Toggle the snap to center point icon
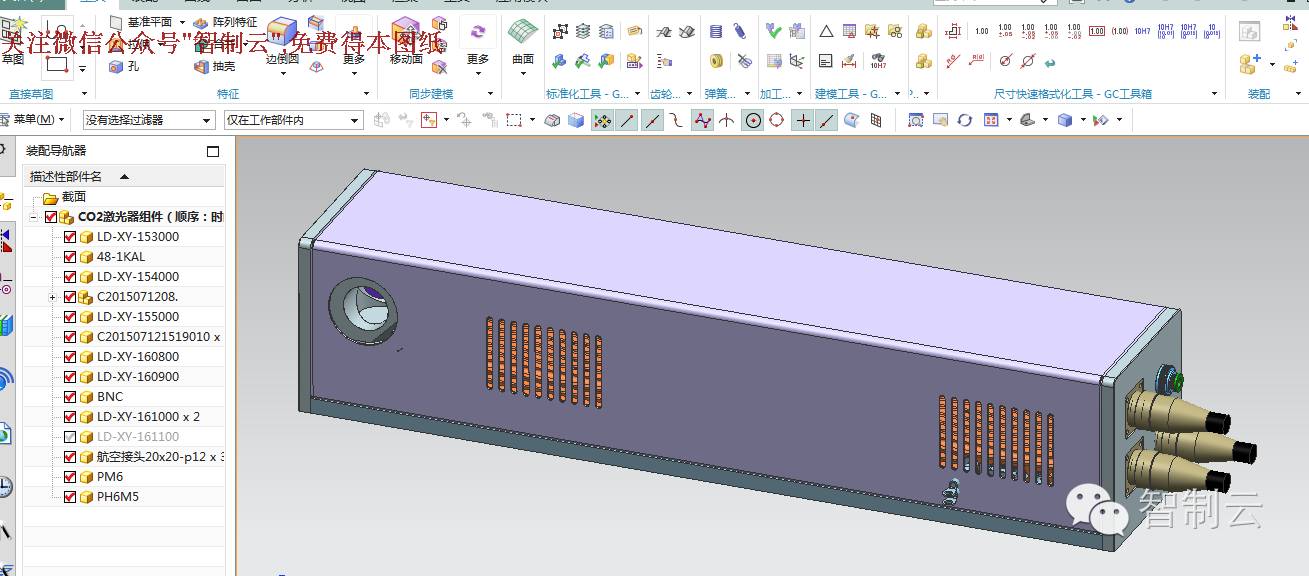This screenshot has height=576, width=1309. coord(752,120)
